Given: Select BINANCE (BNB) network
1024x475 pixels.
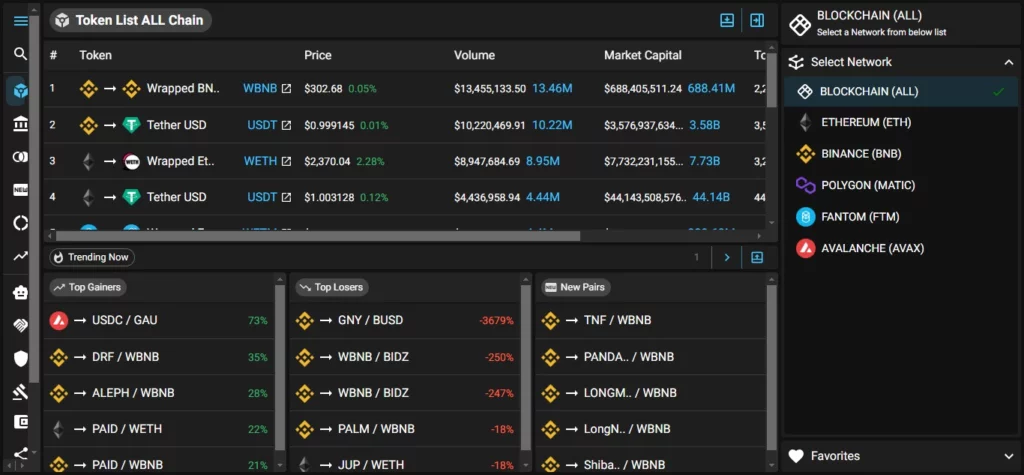Looking at the screenshot, I should pyautogui.click(x=901, y=154).
